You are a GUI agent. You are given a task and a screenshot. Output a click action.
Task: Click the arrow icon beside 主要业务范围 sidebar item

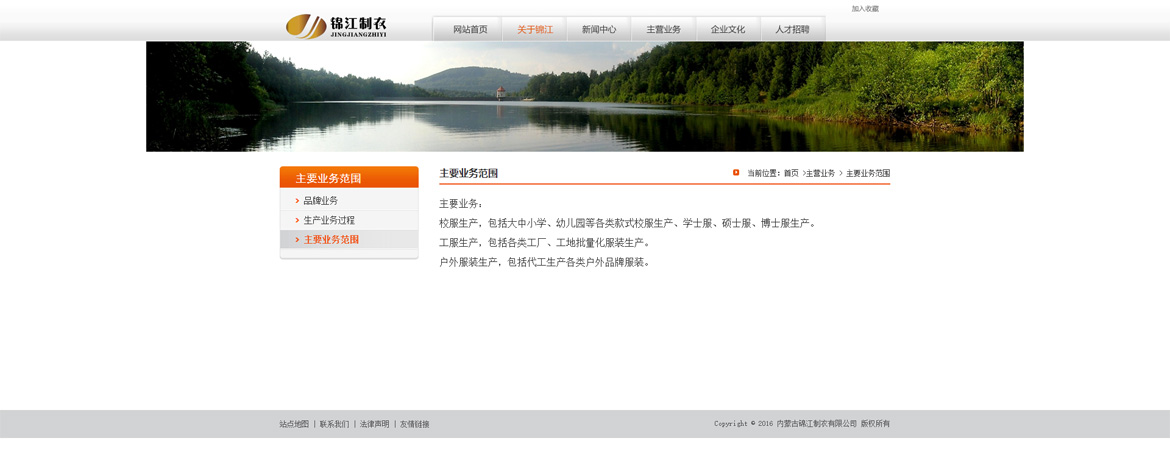click(297, 240)
